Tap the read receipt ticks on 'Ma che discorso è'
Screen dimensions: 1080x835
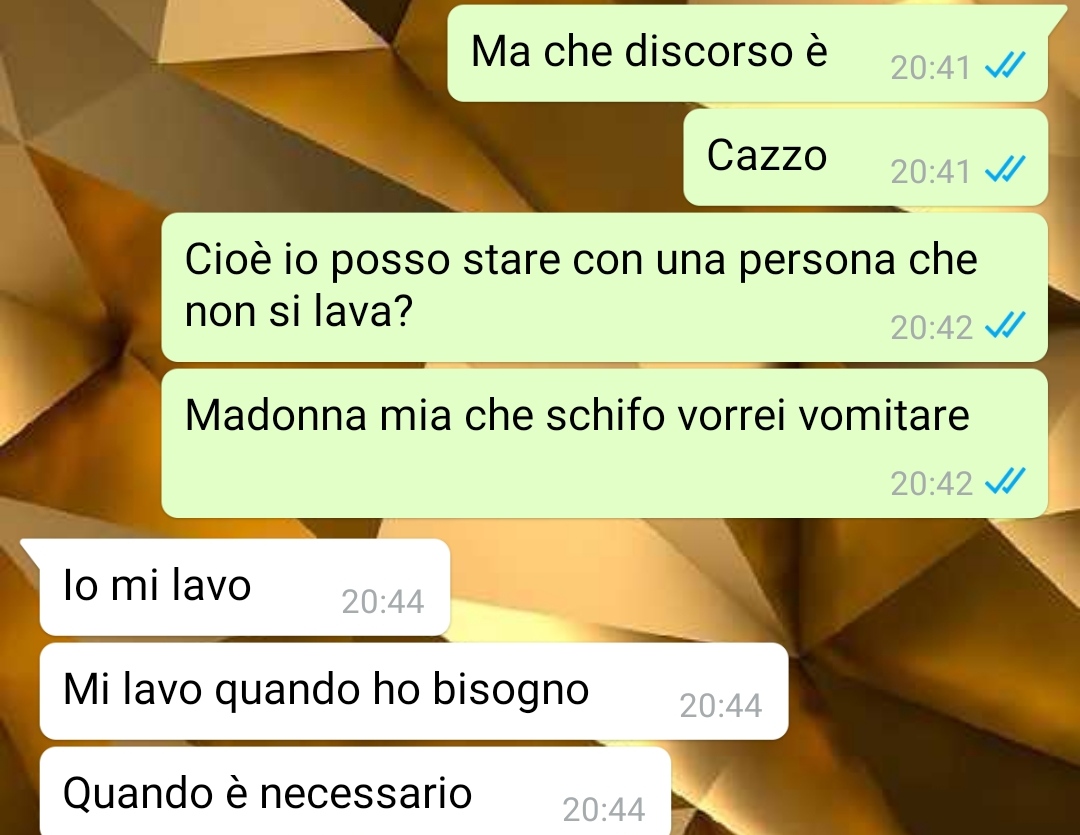pyautogui.click(x=1005, y=66)
